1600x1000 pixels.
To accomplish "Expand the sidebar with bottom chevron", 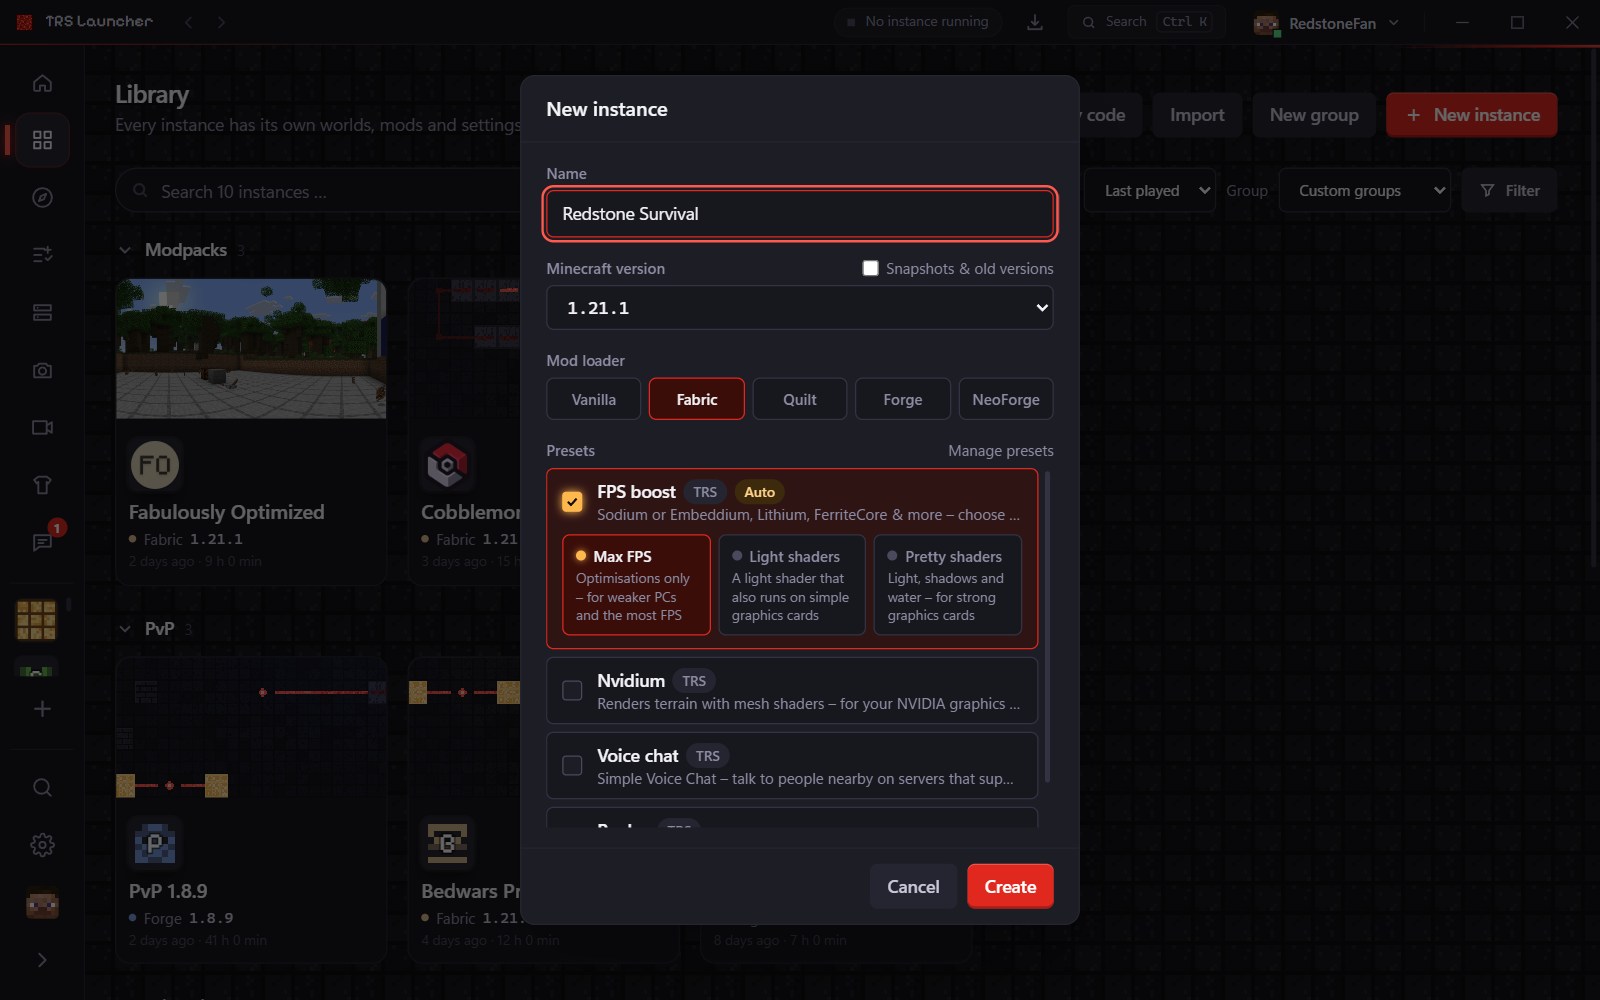I will coord(42,960).
